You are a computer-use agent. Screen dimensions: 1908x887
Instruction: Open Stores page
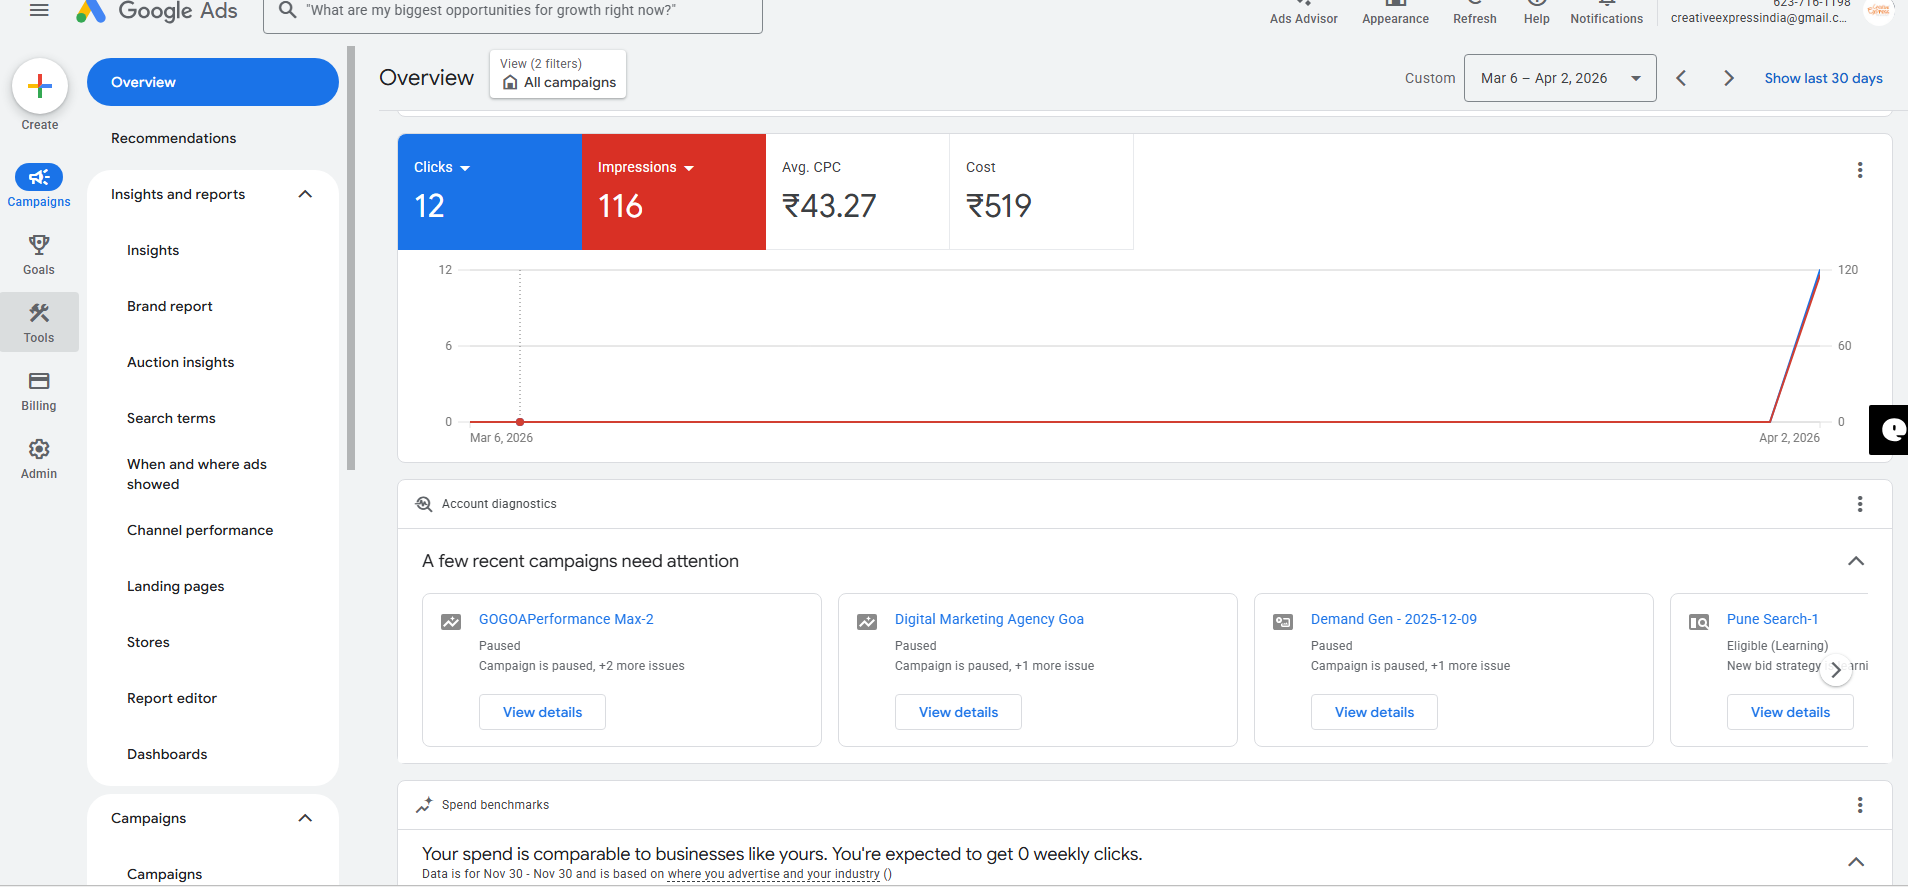coord(148,642)
